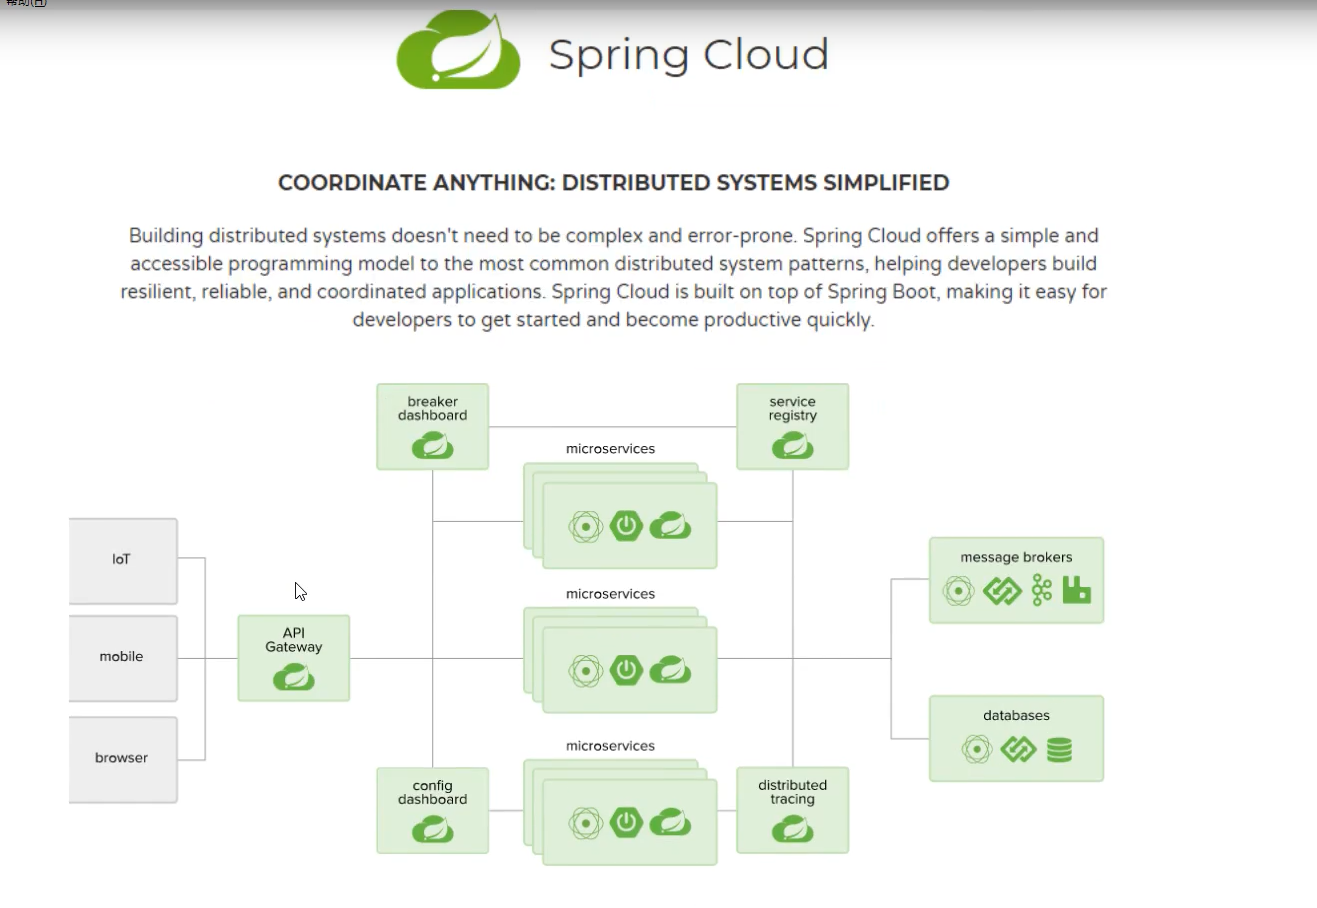1317x908 pixels.
Task: Select the browser client box
Action: (122, 758)
